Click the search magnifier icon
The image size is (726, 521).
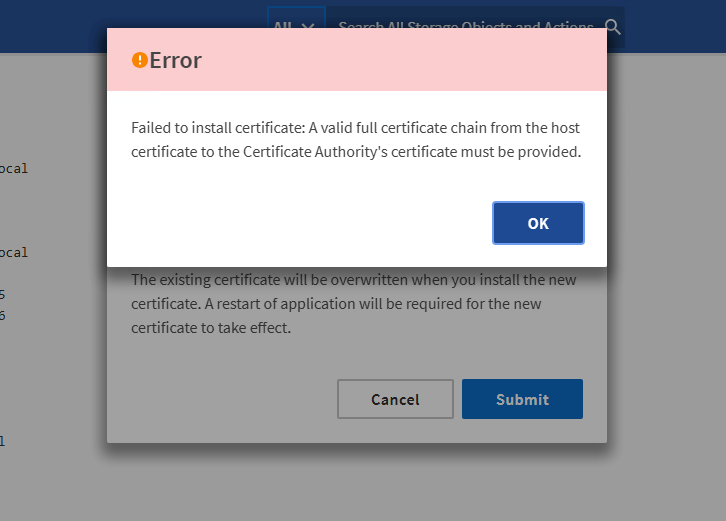613,27
